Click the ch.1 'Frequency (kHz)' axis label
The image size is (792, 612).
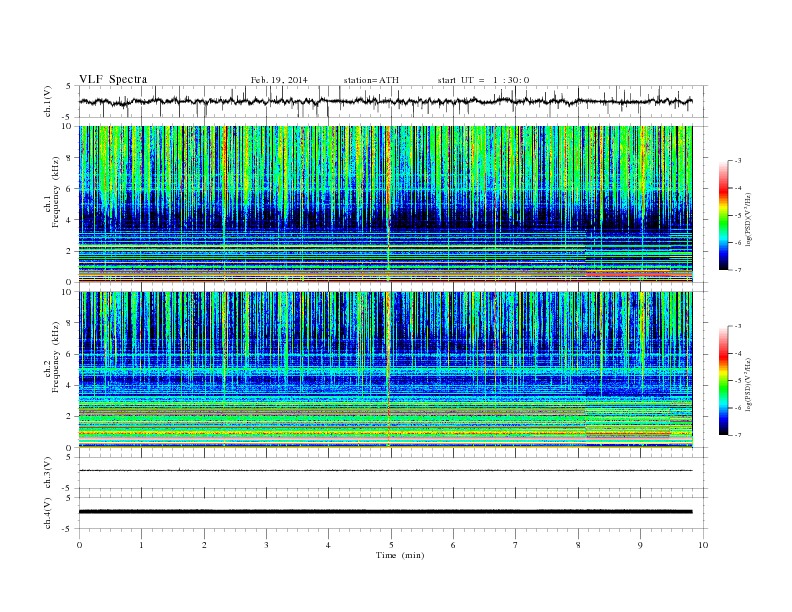(56, 192)
